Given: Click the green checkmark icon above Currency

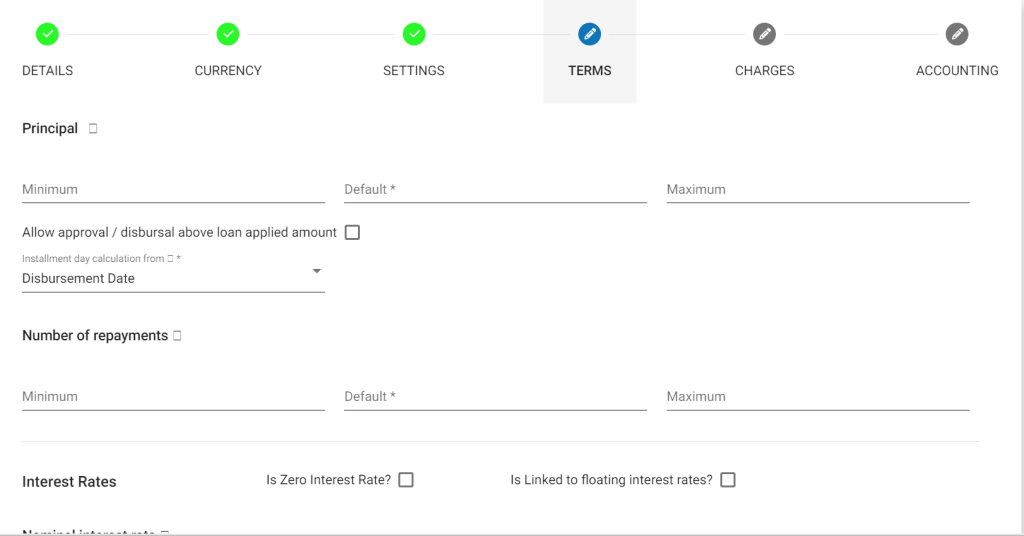Looking at the screenshot, I should pyautogui.click(x=228, y=34).
